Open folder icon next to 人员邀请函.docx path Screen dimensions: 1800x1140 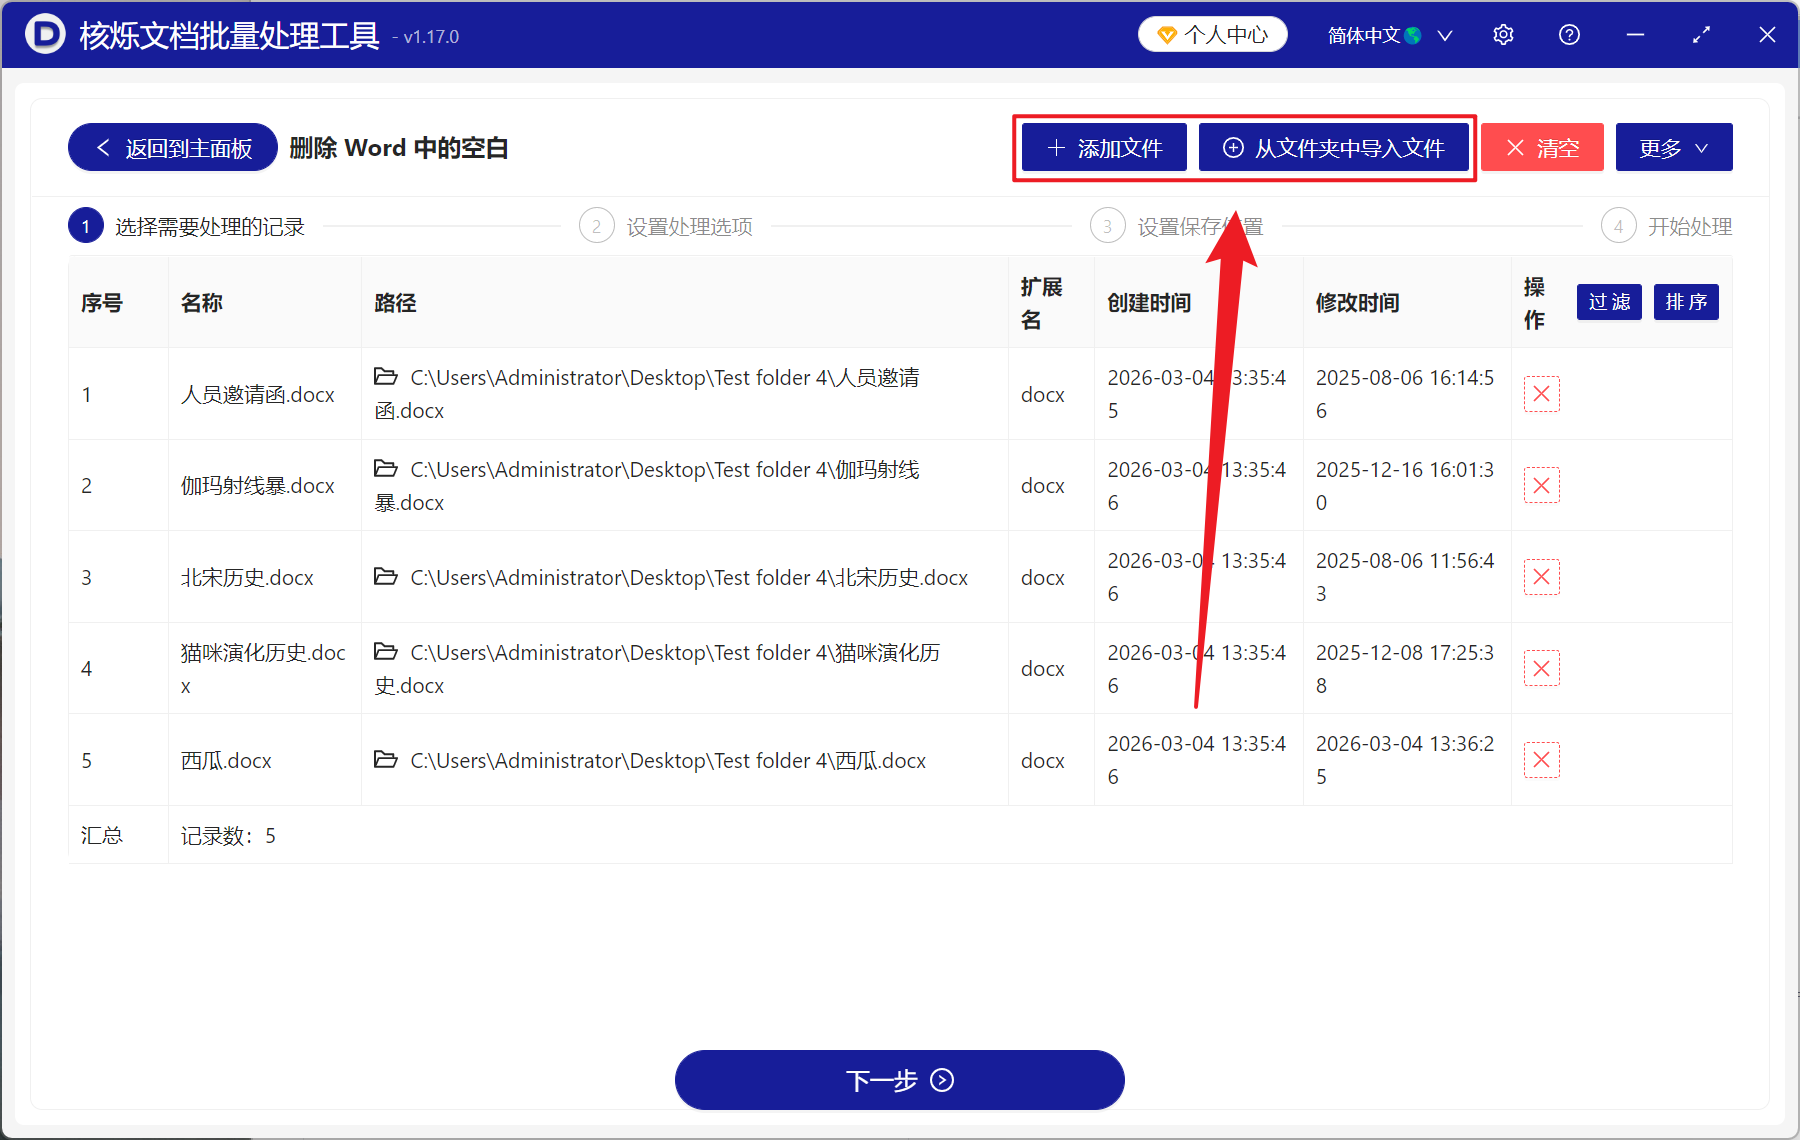(x=386, y=377)
